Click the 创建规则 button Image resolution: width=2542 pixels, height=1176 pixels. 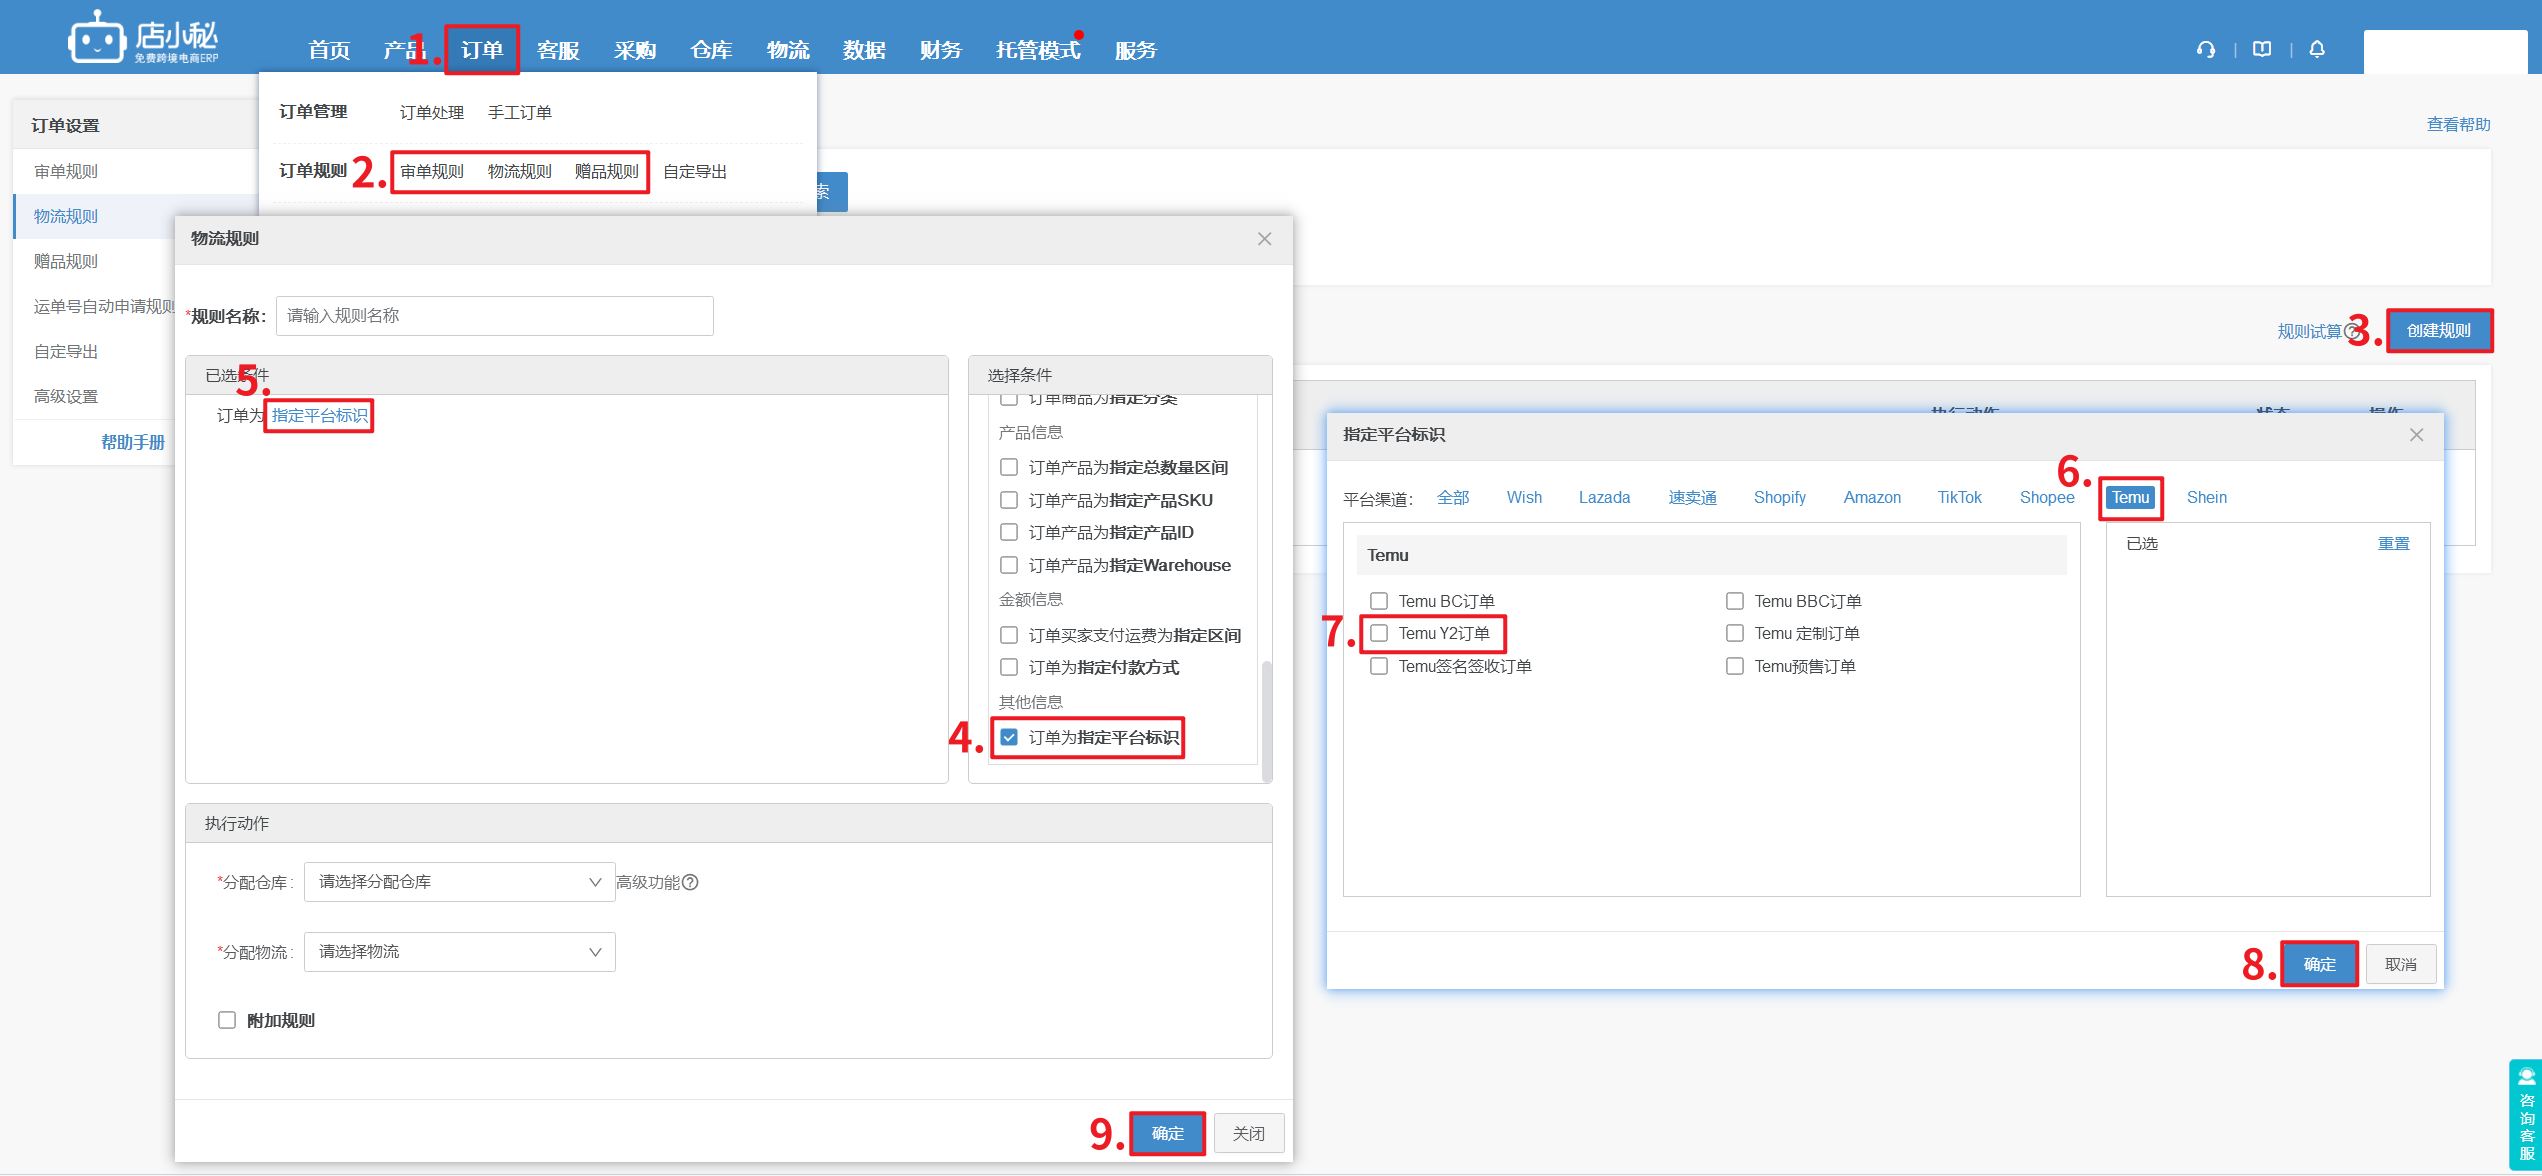(x=2438, y=331)
